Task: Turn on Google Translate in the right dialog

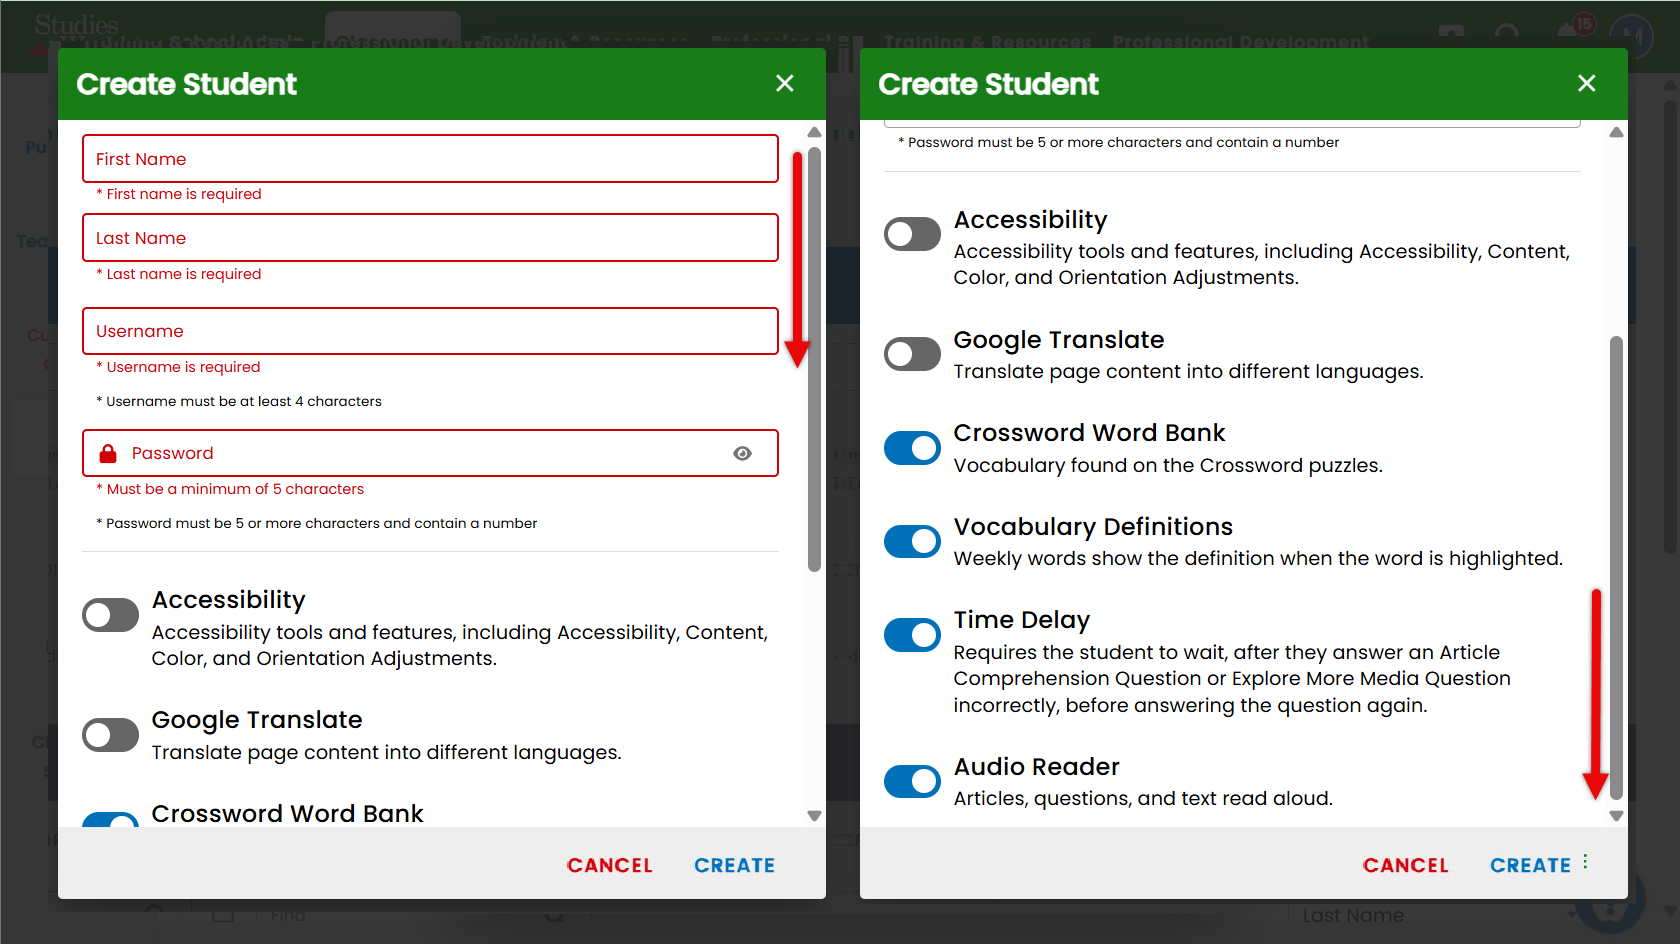Action: tap(911, 353)
